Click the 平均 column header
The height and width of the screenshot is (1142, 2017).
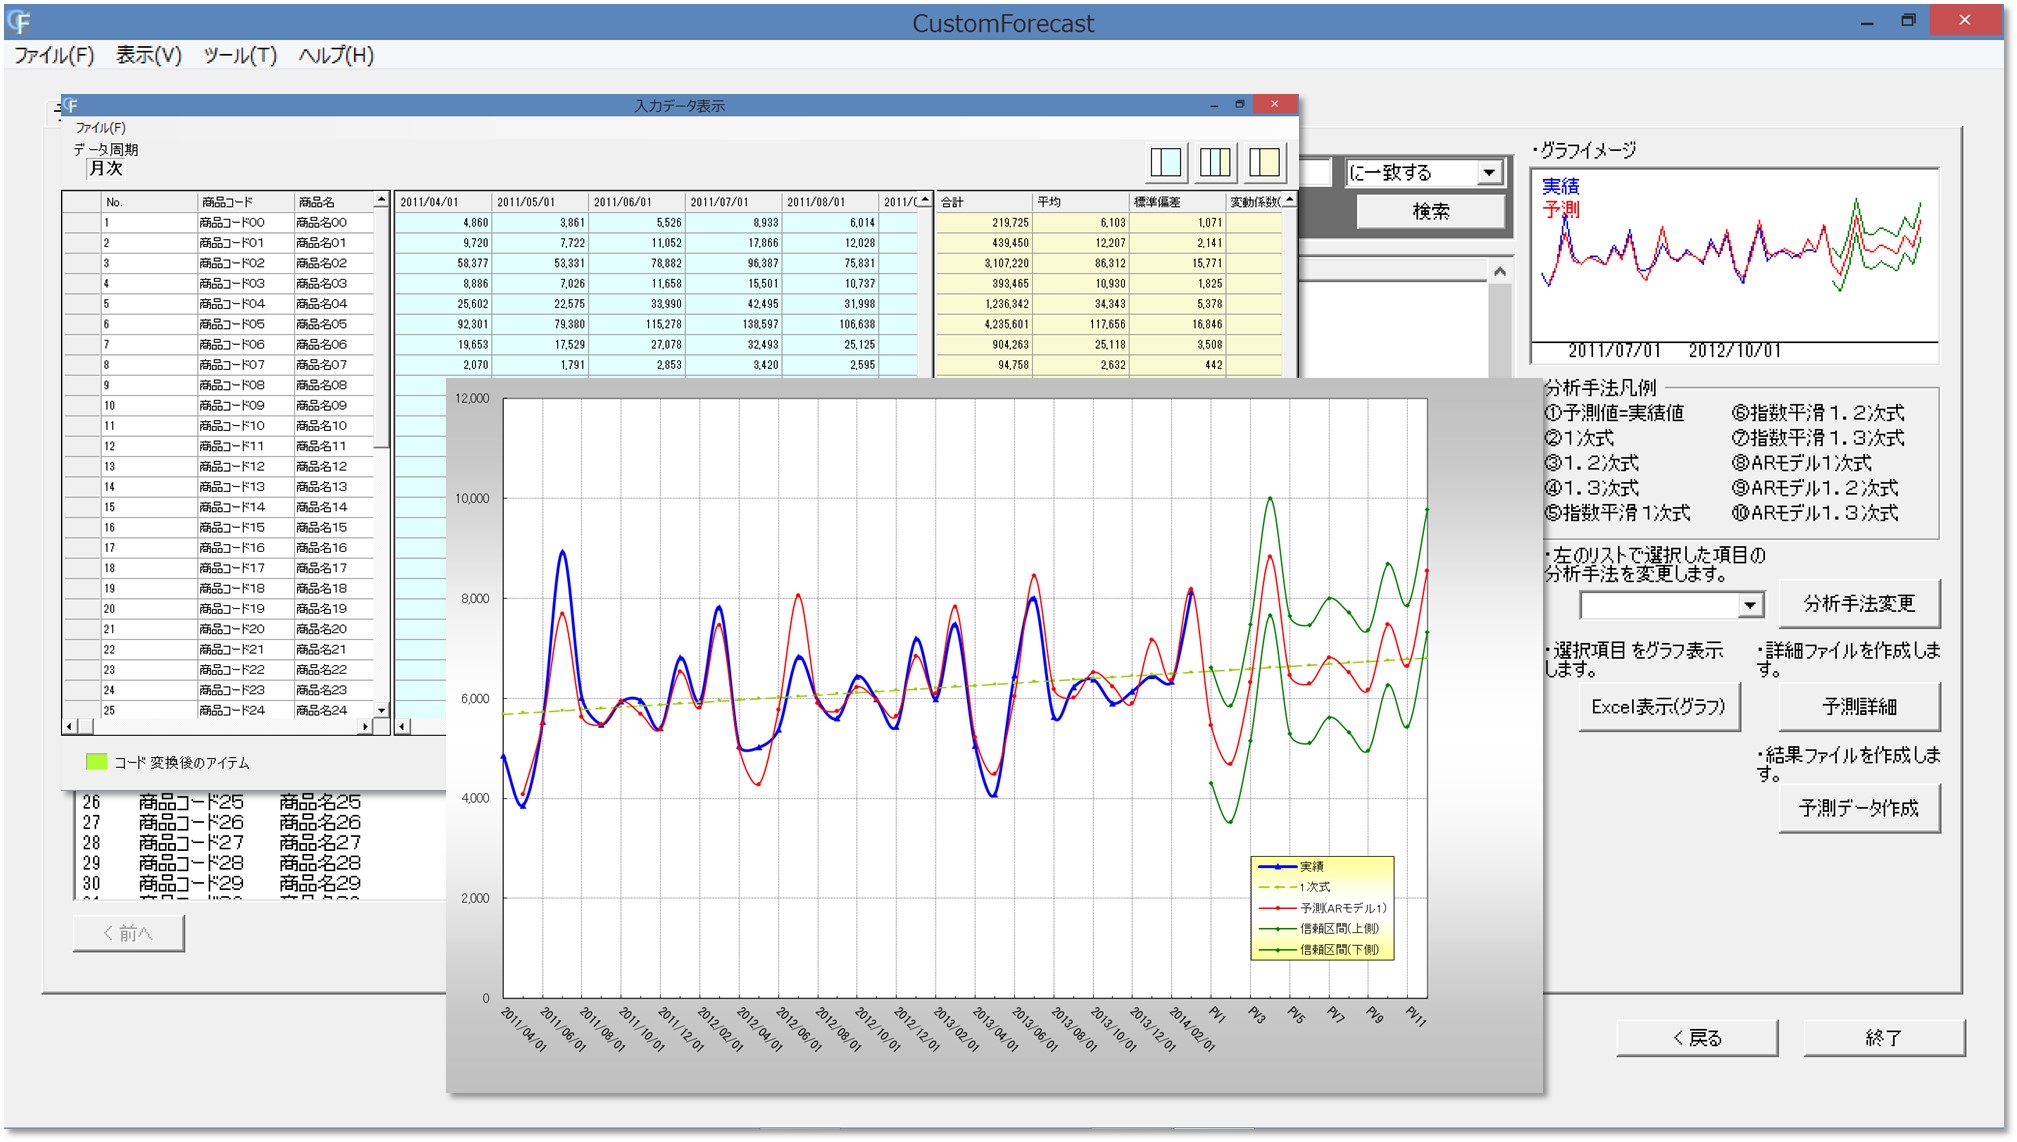pos(1080,202)
